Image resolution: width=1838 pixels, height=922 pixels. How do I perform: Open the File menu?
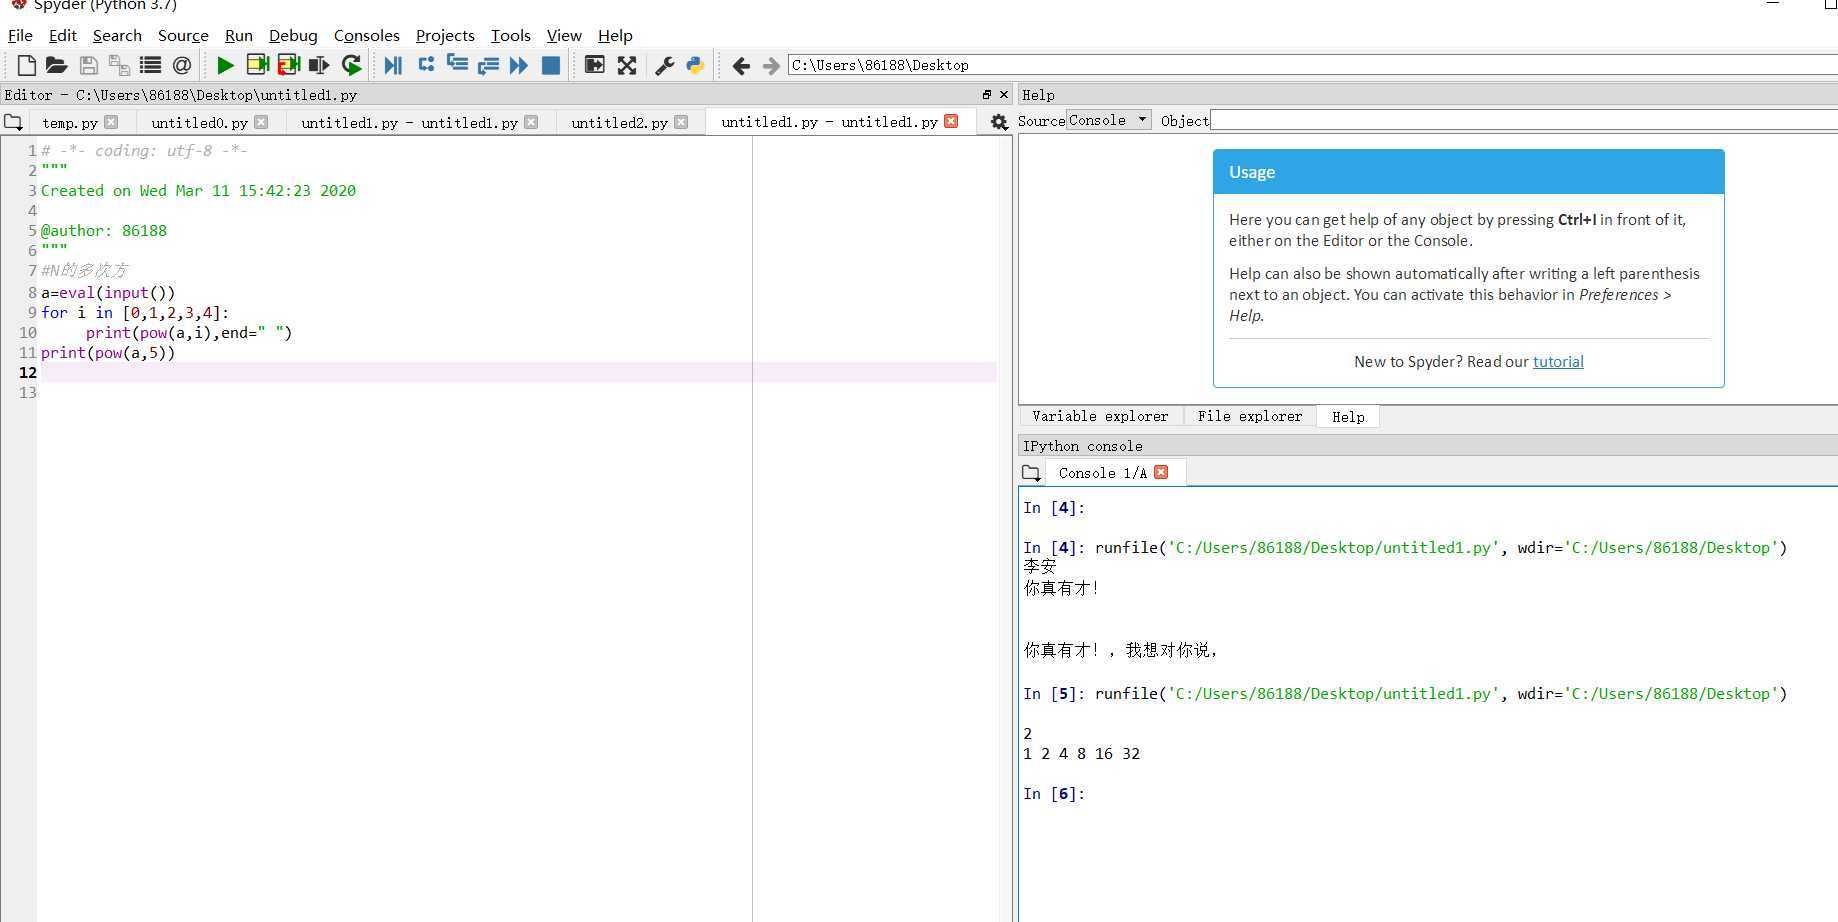(20, 35)
